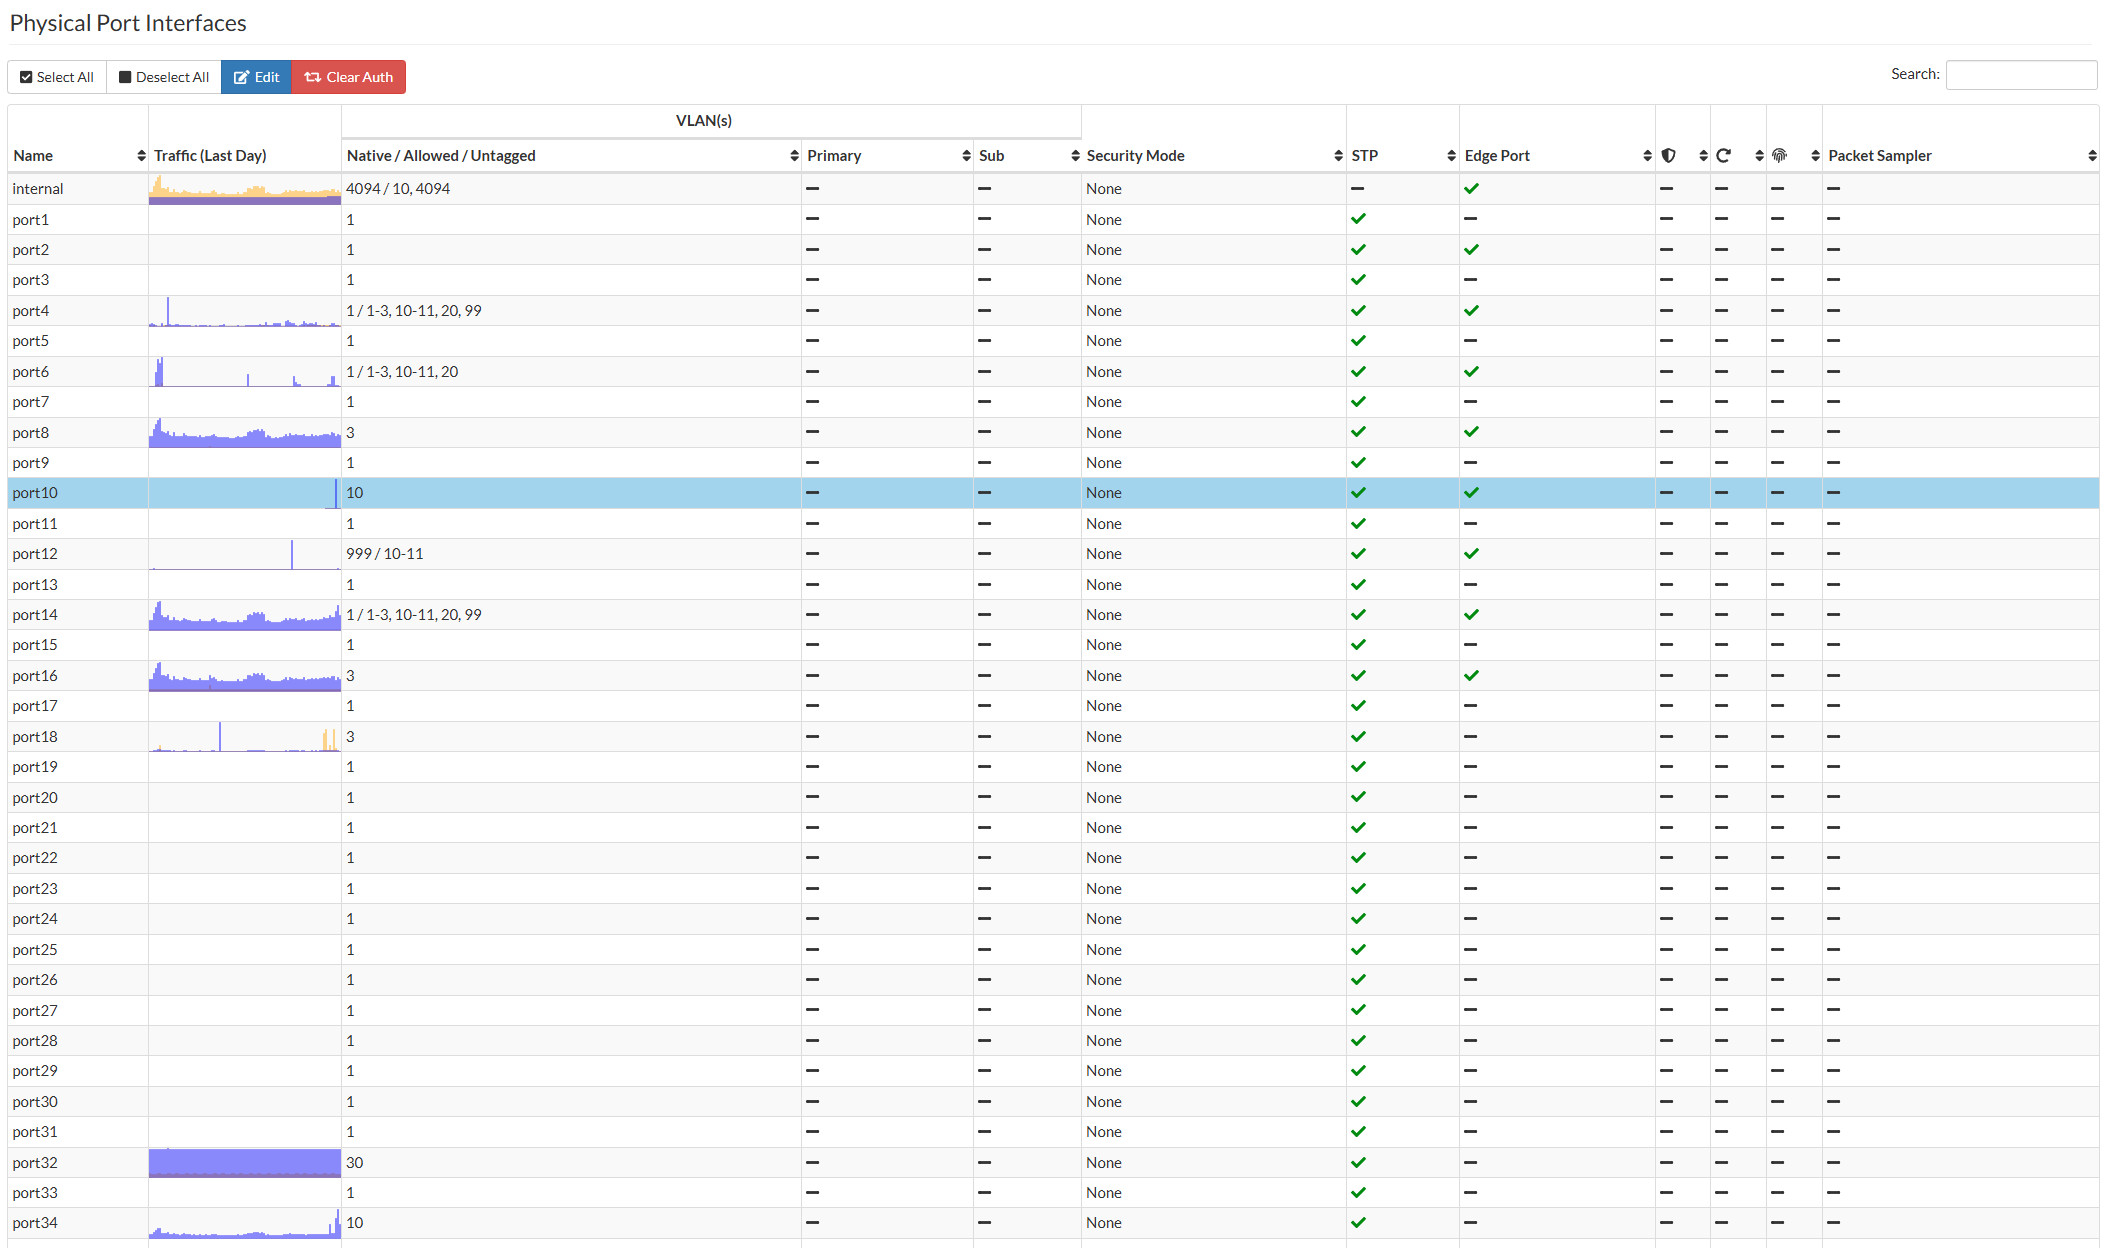
Task: Sort table by Name column
Action: [x=78, y=155]
